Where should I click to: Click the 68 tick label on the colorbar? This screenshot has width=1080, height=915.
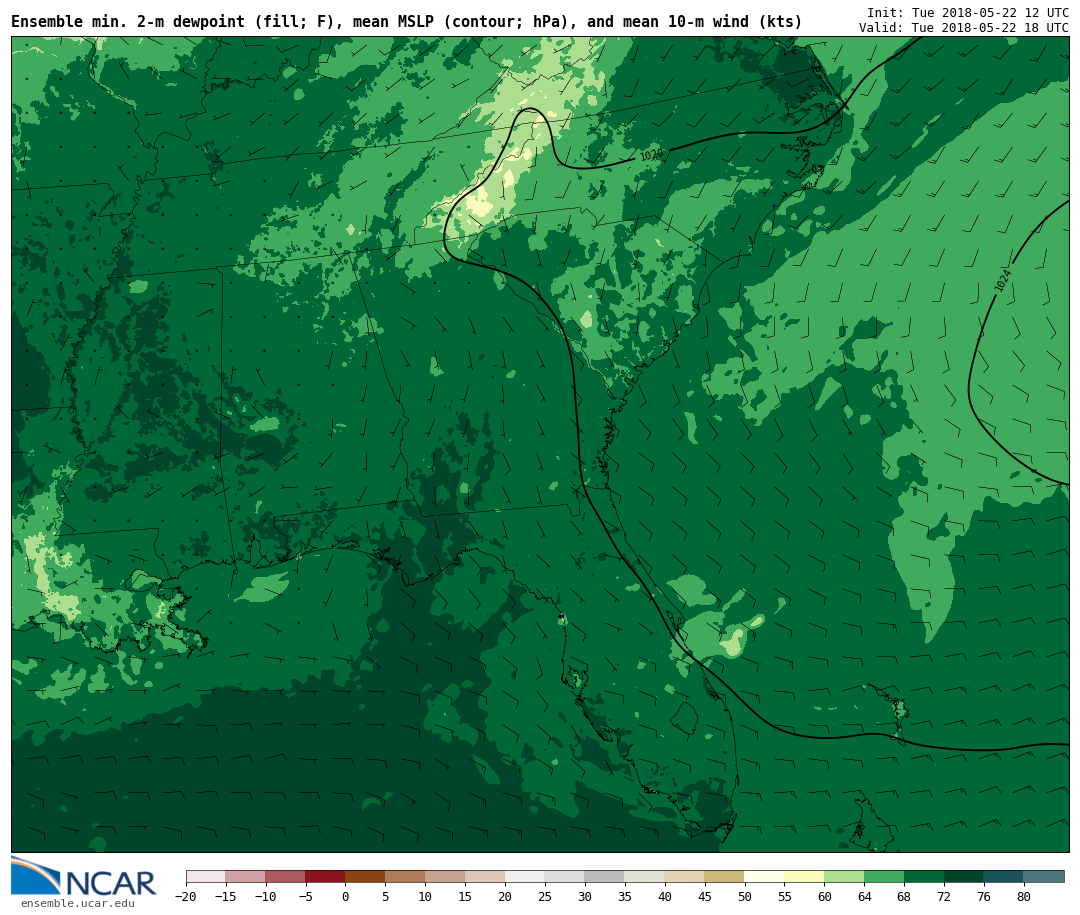pos(904,897)
